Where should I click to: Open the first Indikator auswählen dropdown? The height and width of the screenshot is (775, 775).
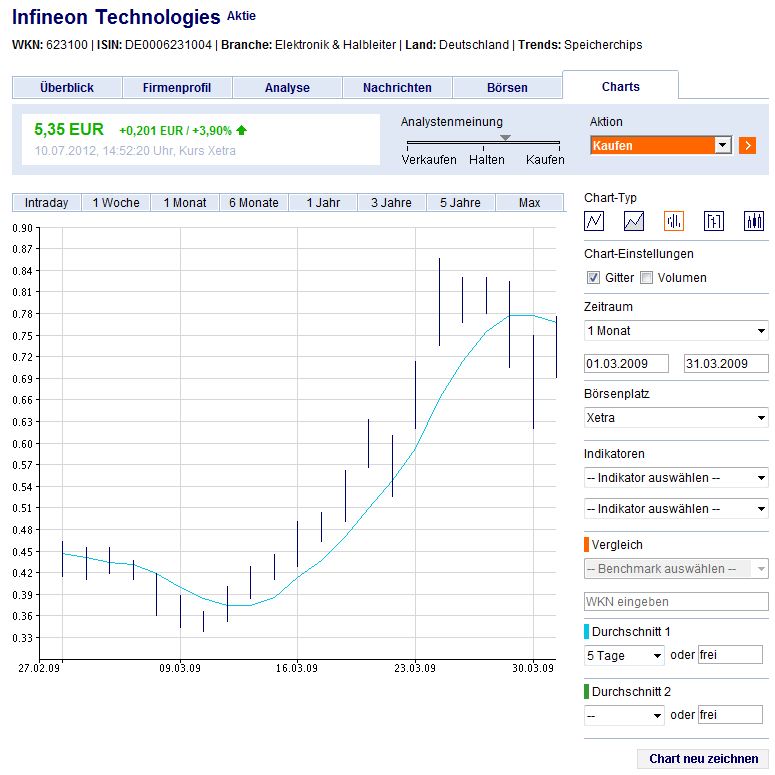(676, 478)
